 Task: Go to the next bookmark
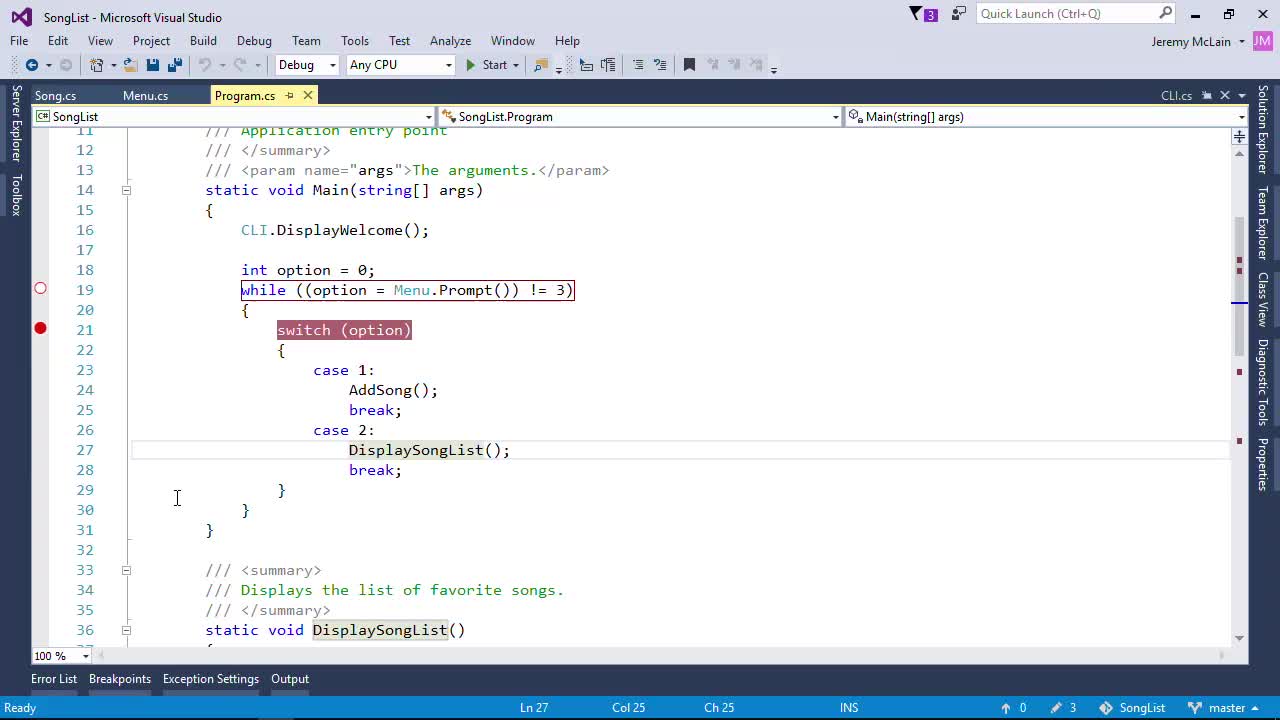735,65
